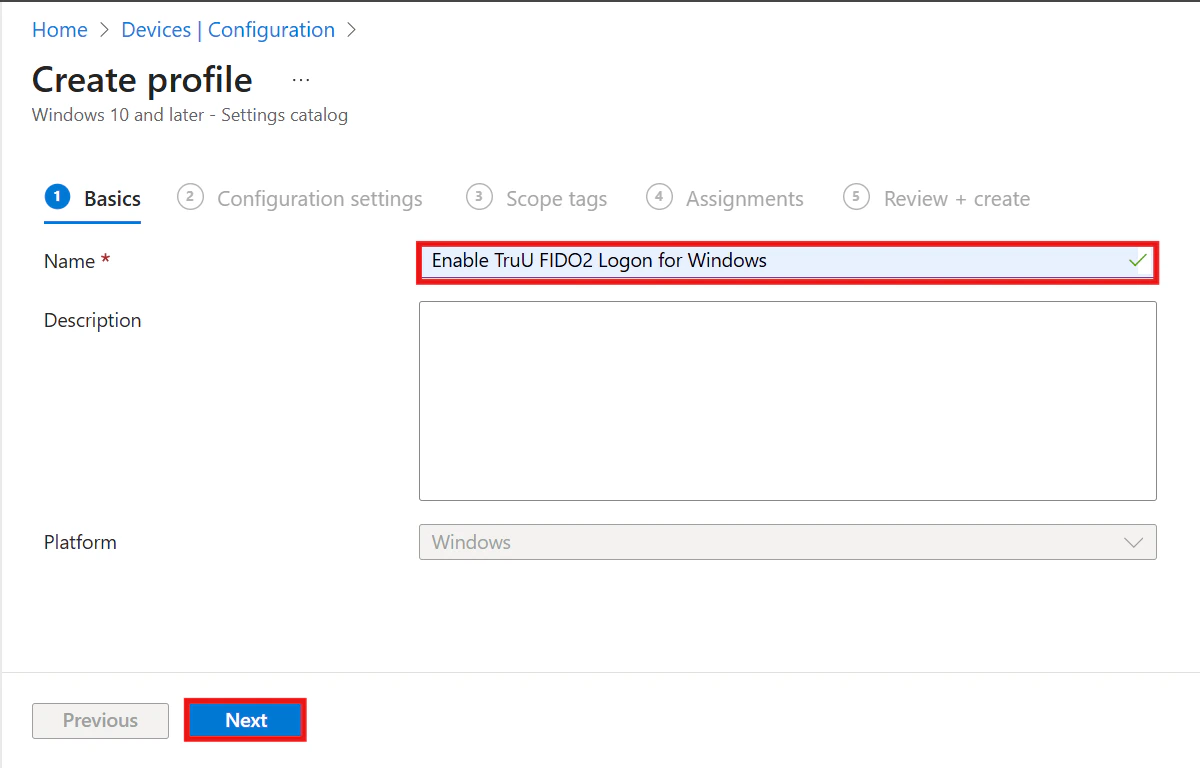Click the 'Windows 10 and later - Settings catalog' subtitle
Viewport: 1200px width, 768px height.
point(190,115)
